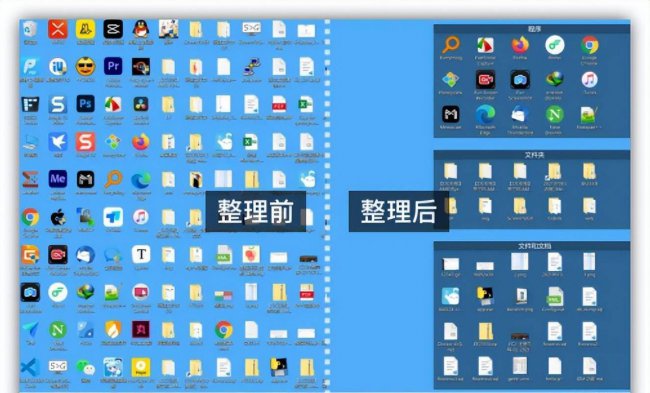
Task: Open red screen recorder in 程序 group
Action: tap(485, 80)
